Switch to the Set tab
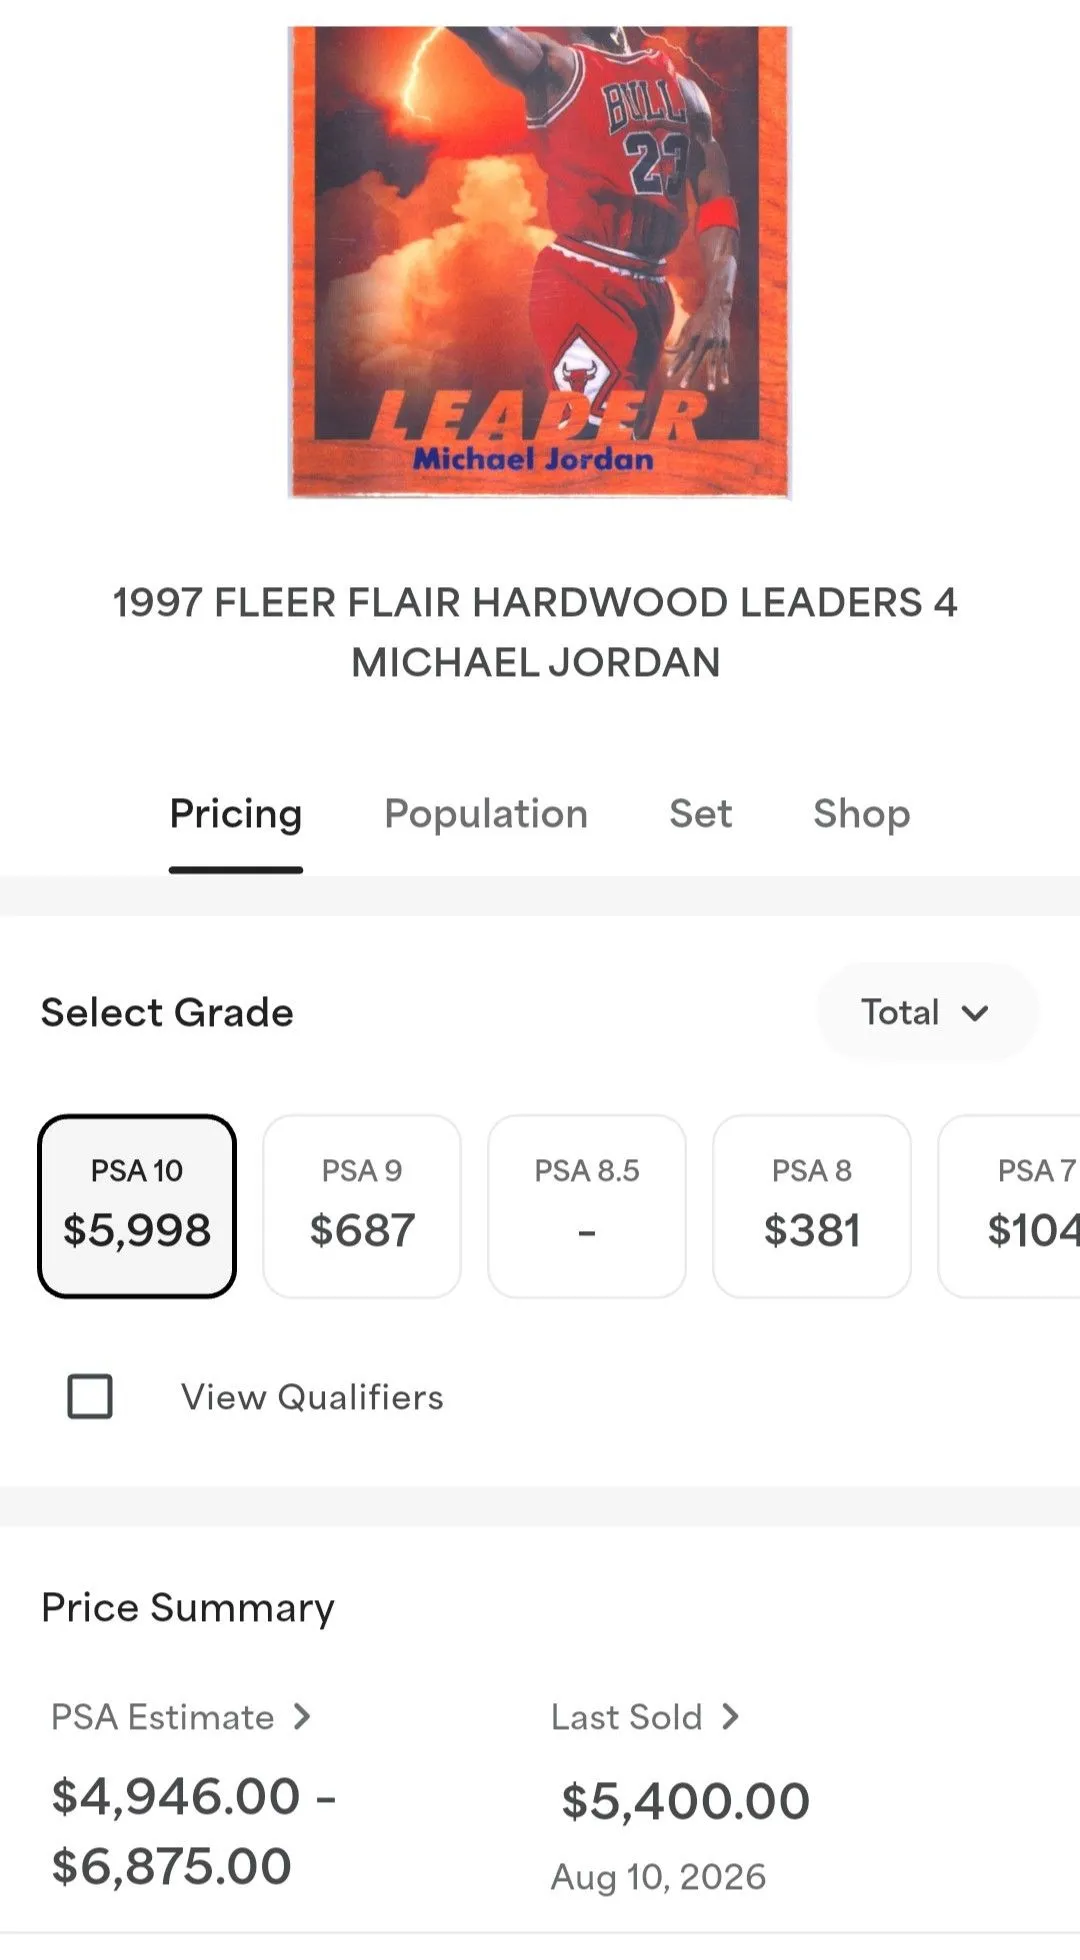This screenshot has width=1080, height=1960. 700,813
